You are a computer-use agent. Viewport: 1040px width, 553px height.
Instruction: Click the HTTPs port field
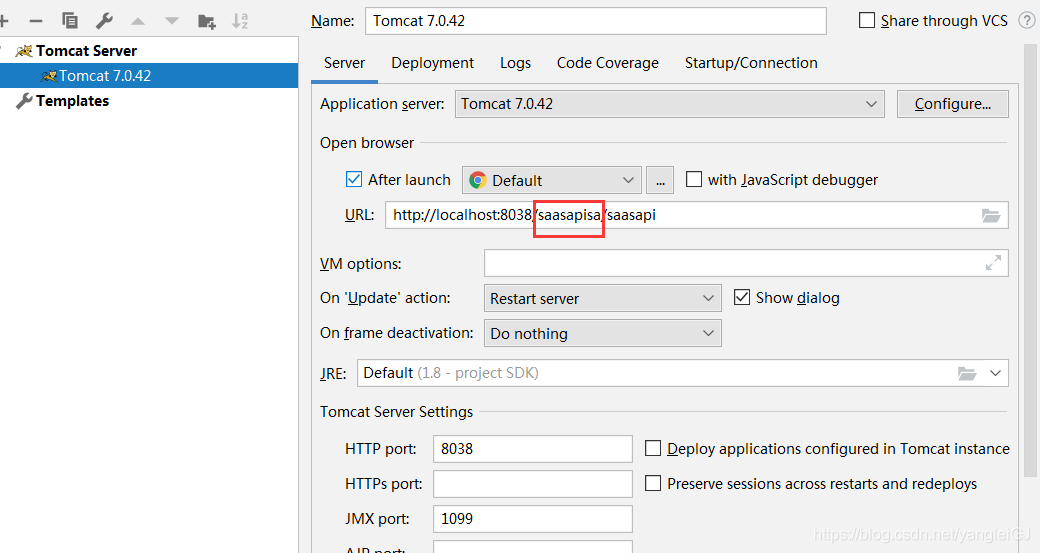(533, 484)
